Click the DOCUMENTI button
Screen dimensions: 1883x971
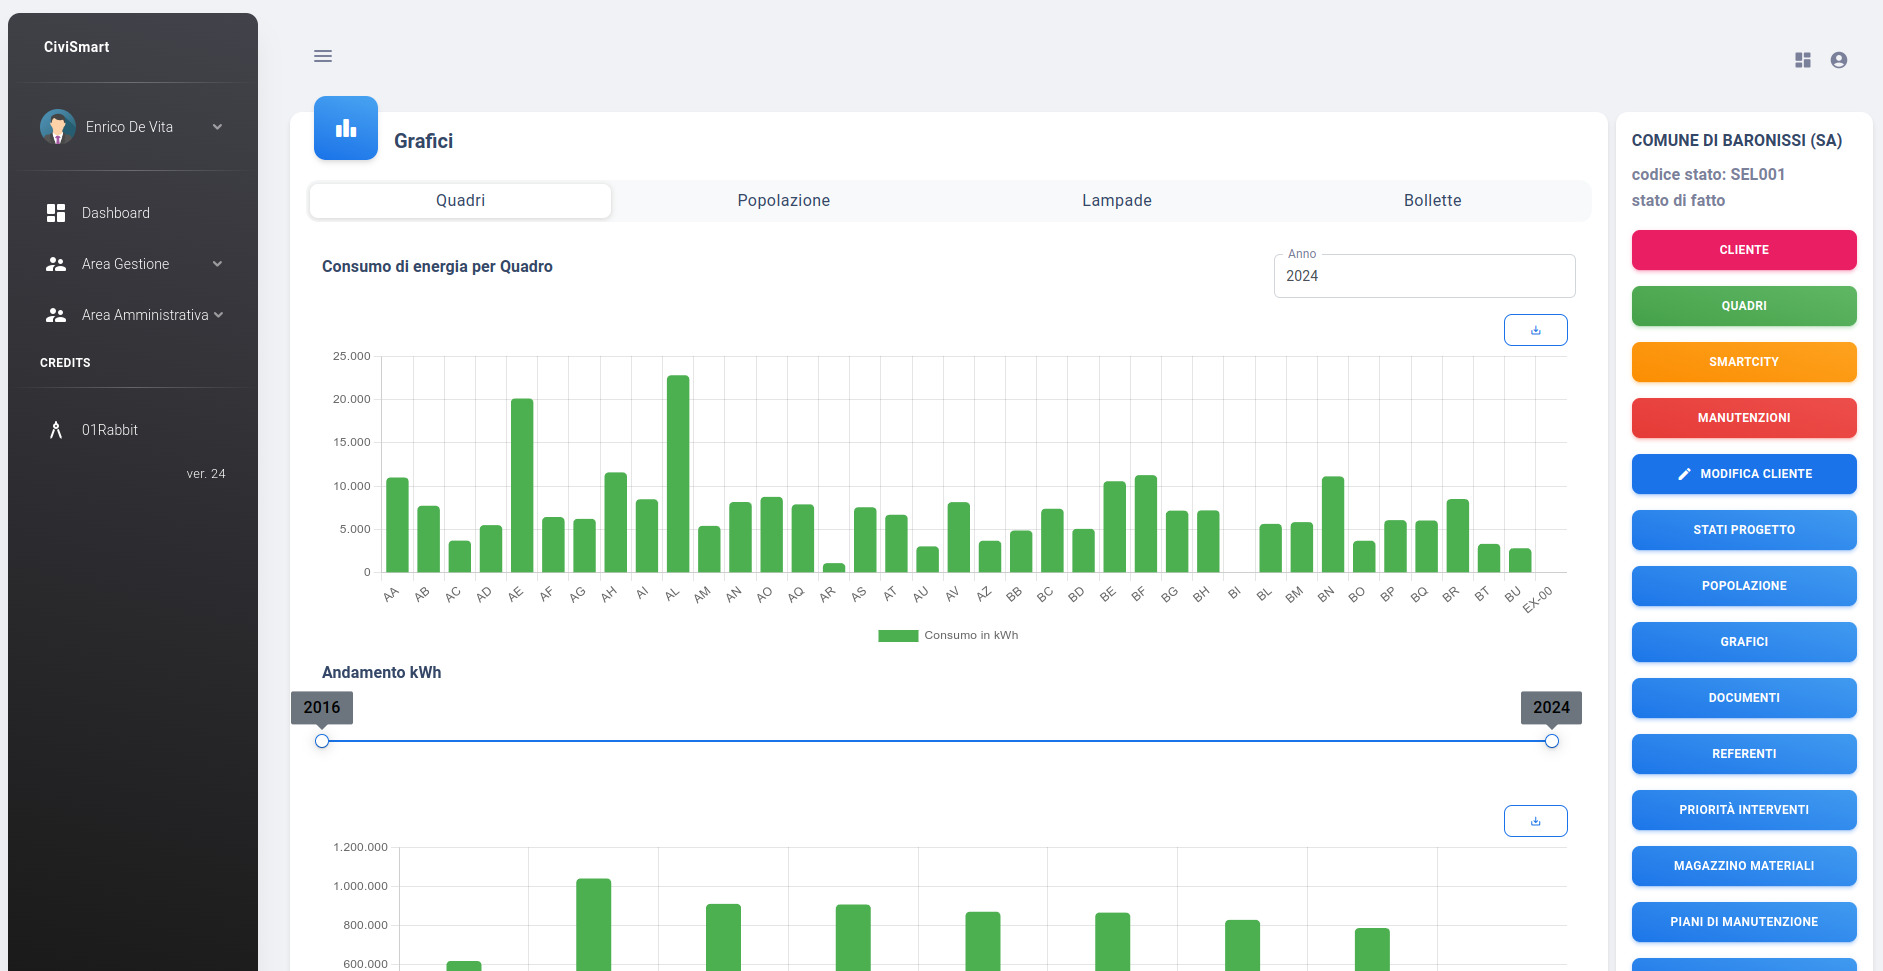pos(1744,698)
